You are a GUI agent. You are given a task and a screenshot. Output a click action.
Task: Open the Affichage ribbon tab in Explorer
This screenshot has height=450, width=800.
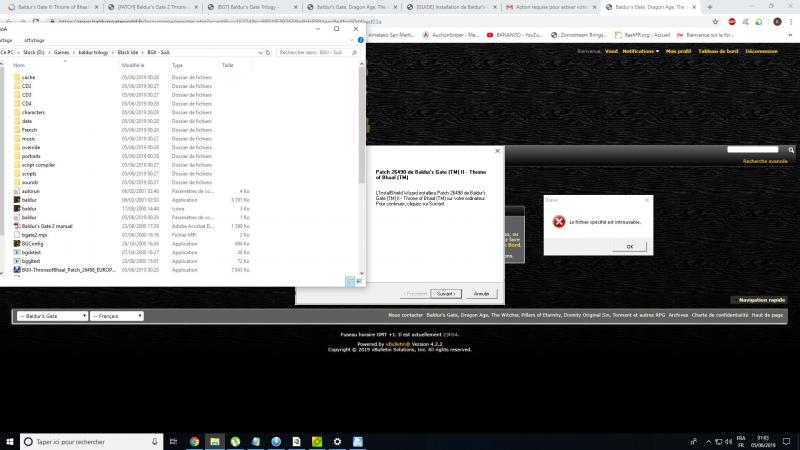(x=34, y=40)
